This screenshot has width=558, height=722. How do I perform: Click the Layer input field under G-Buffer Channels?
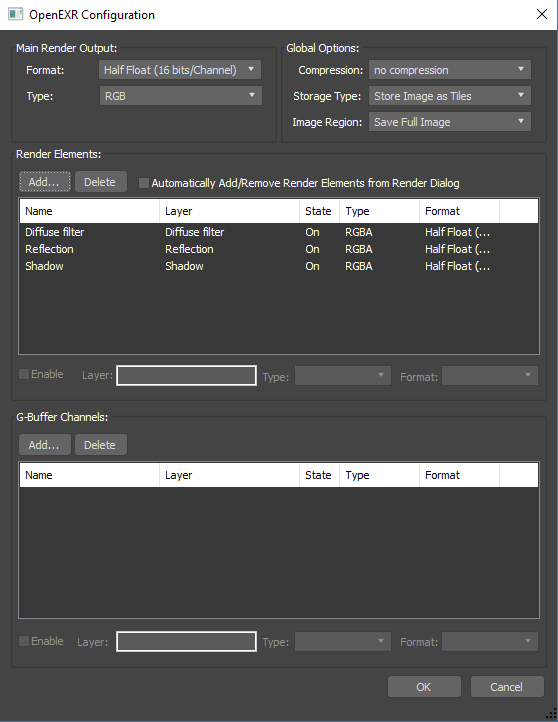click(x=186, y=641)
